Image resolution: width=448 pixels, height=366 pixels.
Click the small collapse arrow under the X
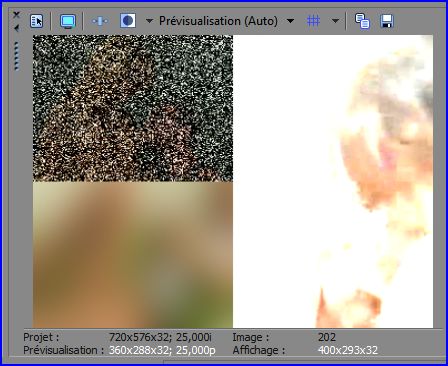click(16, 29)
